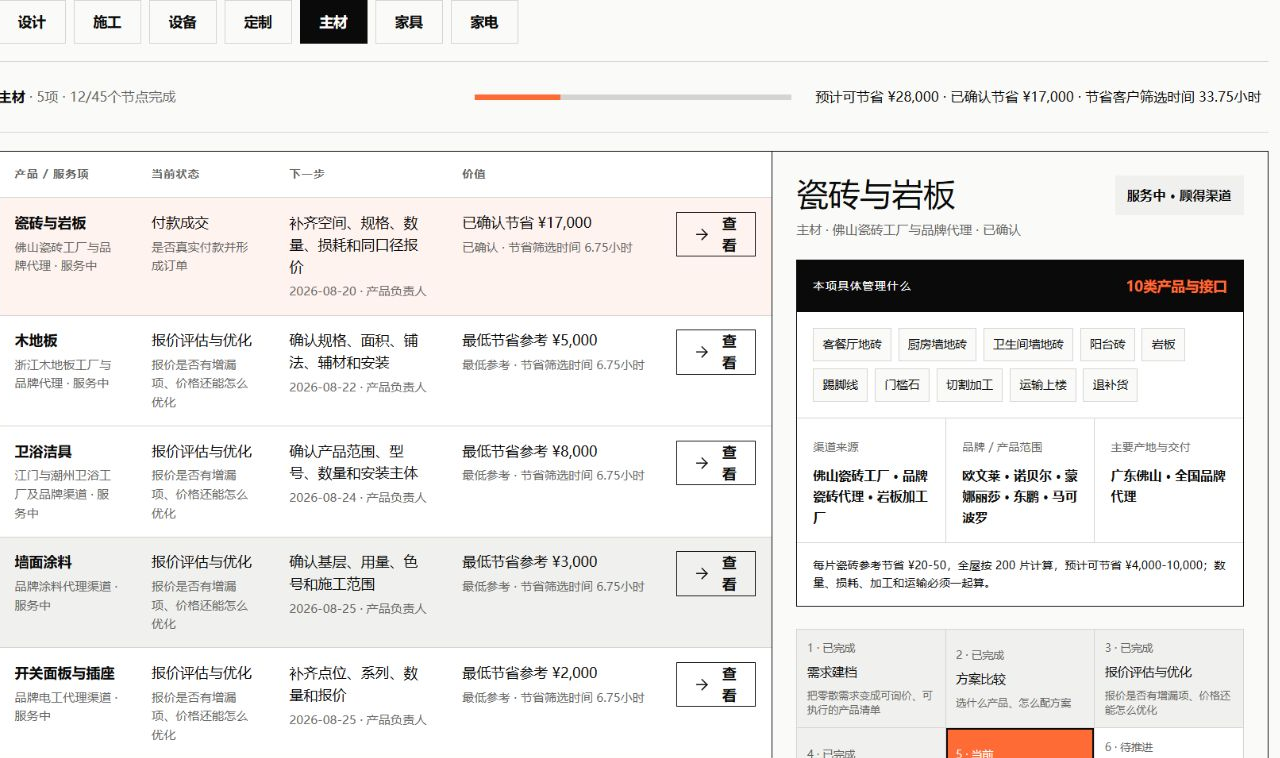1280x758 pixels.
Task: Select the 踢脚线 product tag
Action: pyautogui.click(x=840, y=385)
